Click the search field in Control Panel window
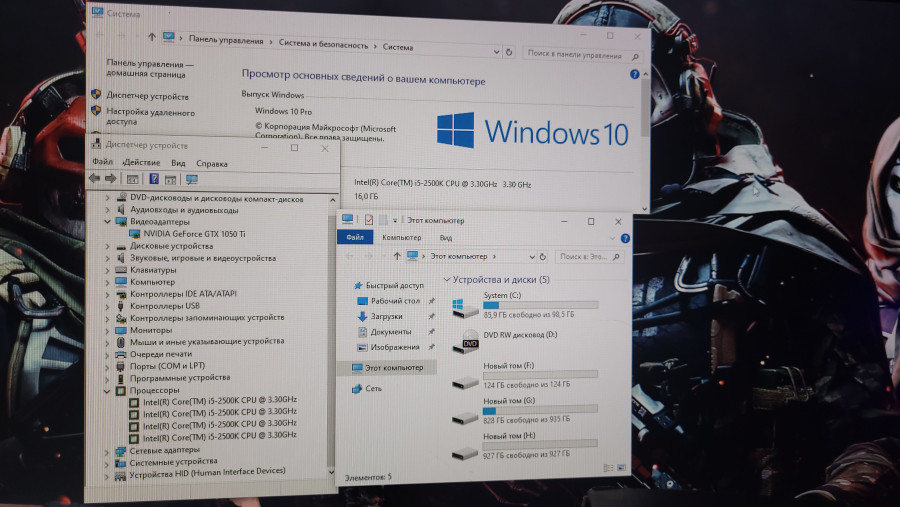 (x=582, y=55)
